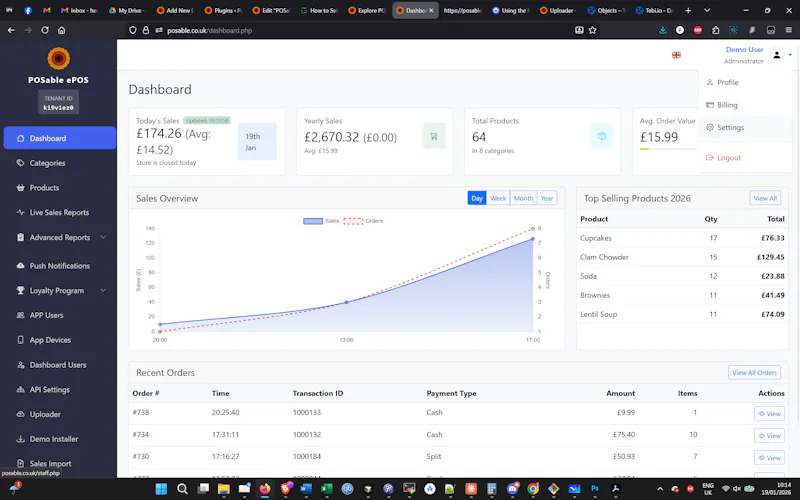Open the UK flag language selector
Screen dimensions: 800x500
coord(676,55)
